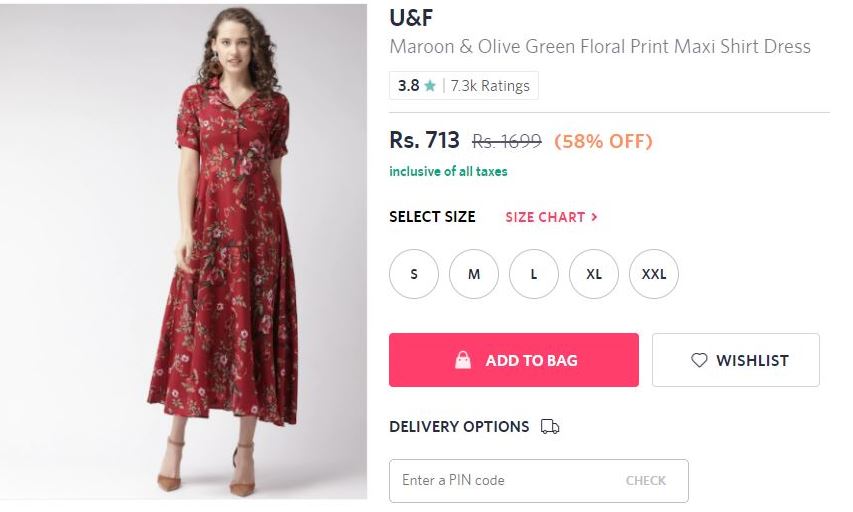Image resolution: width=853 pixels, height=512 pixels.
Task: Click the delivery truck icon
Action: pyautogui.click(x=550, y=427)
